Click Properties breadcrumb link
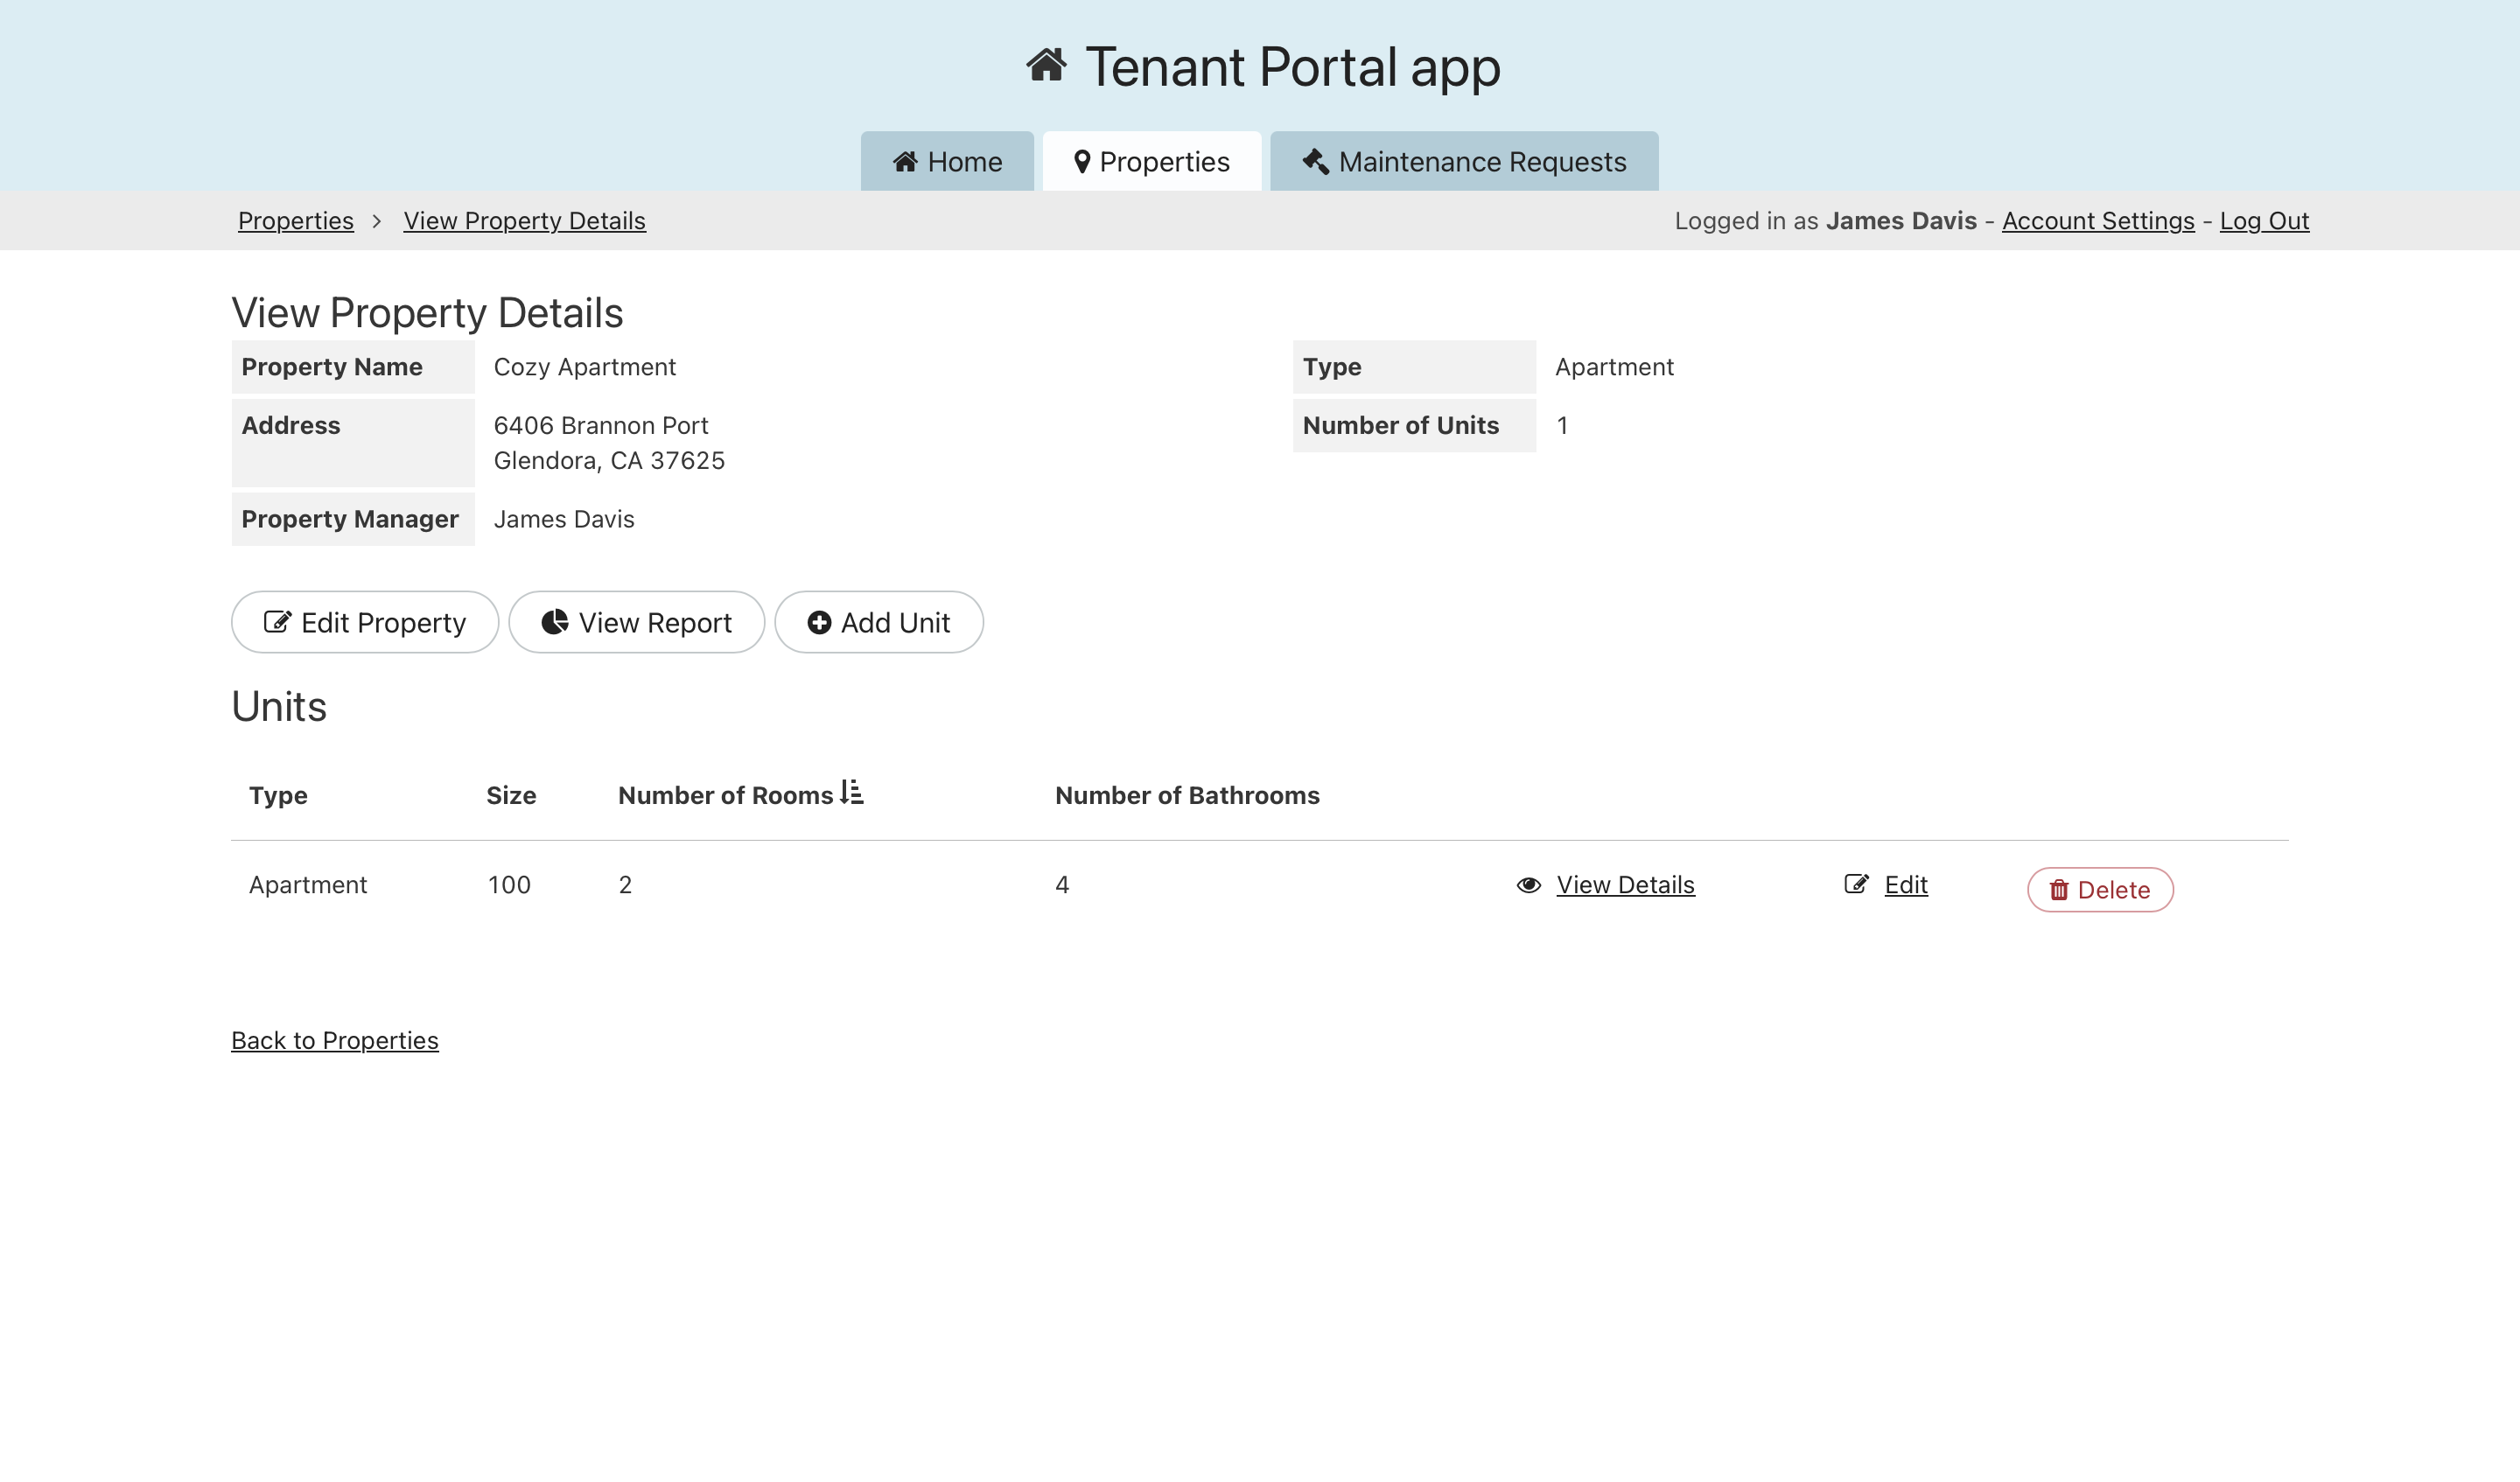This screenshot has width=2520, height=1482. pos(296,221)
